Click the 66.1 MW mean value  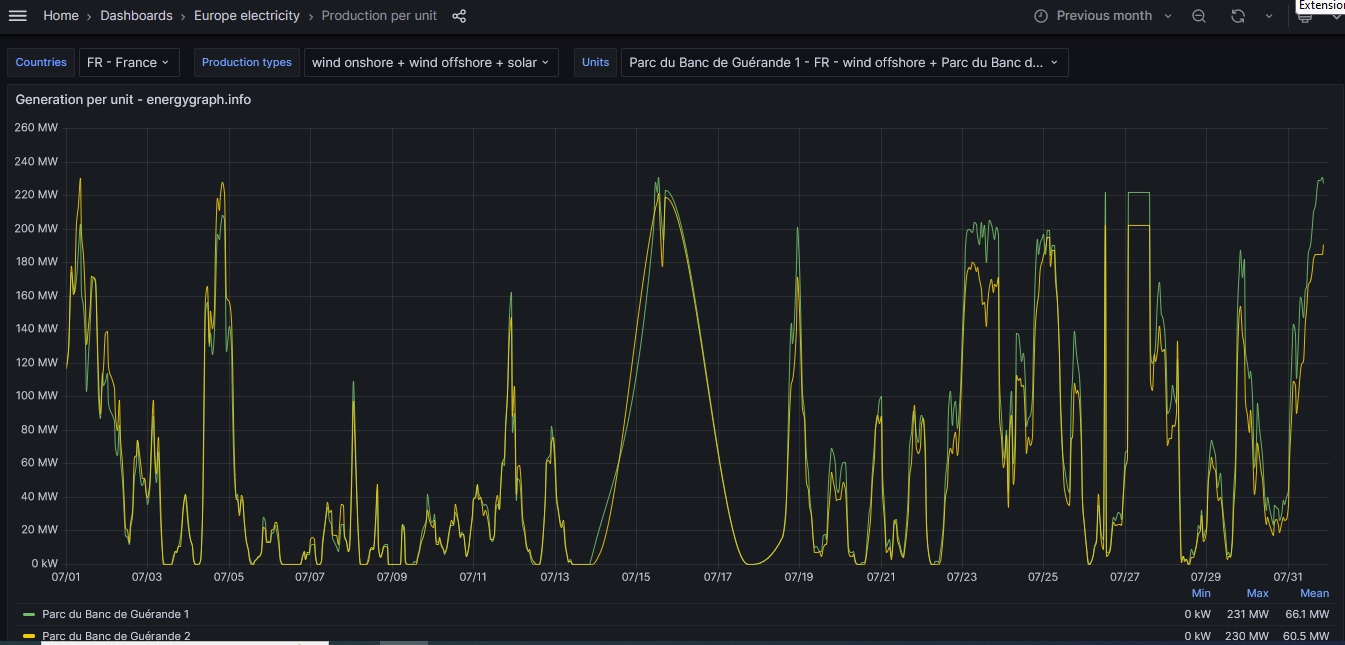pos(1307,614)
